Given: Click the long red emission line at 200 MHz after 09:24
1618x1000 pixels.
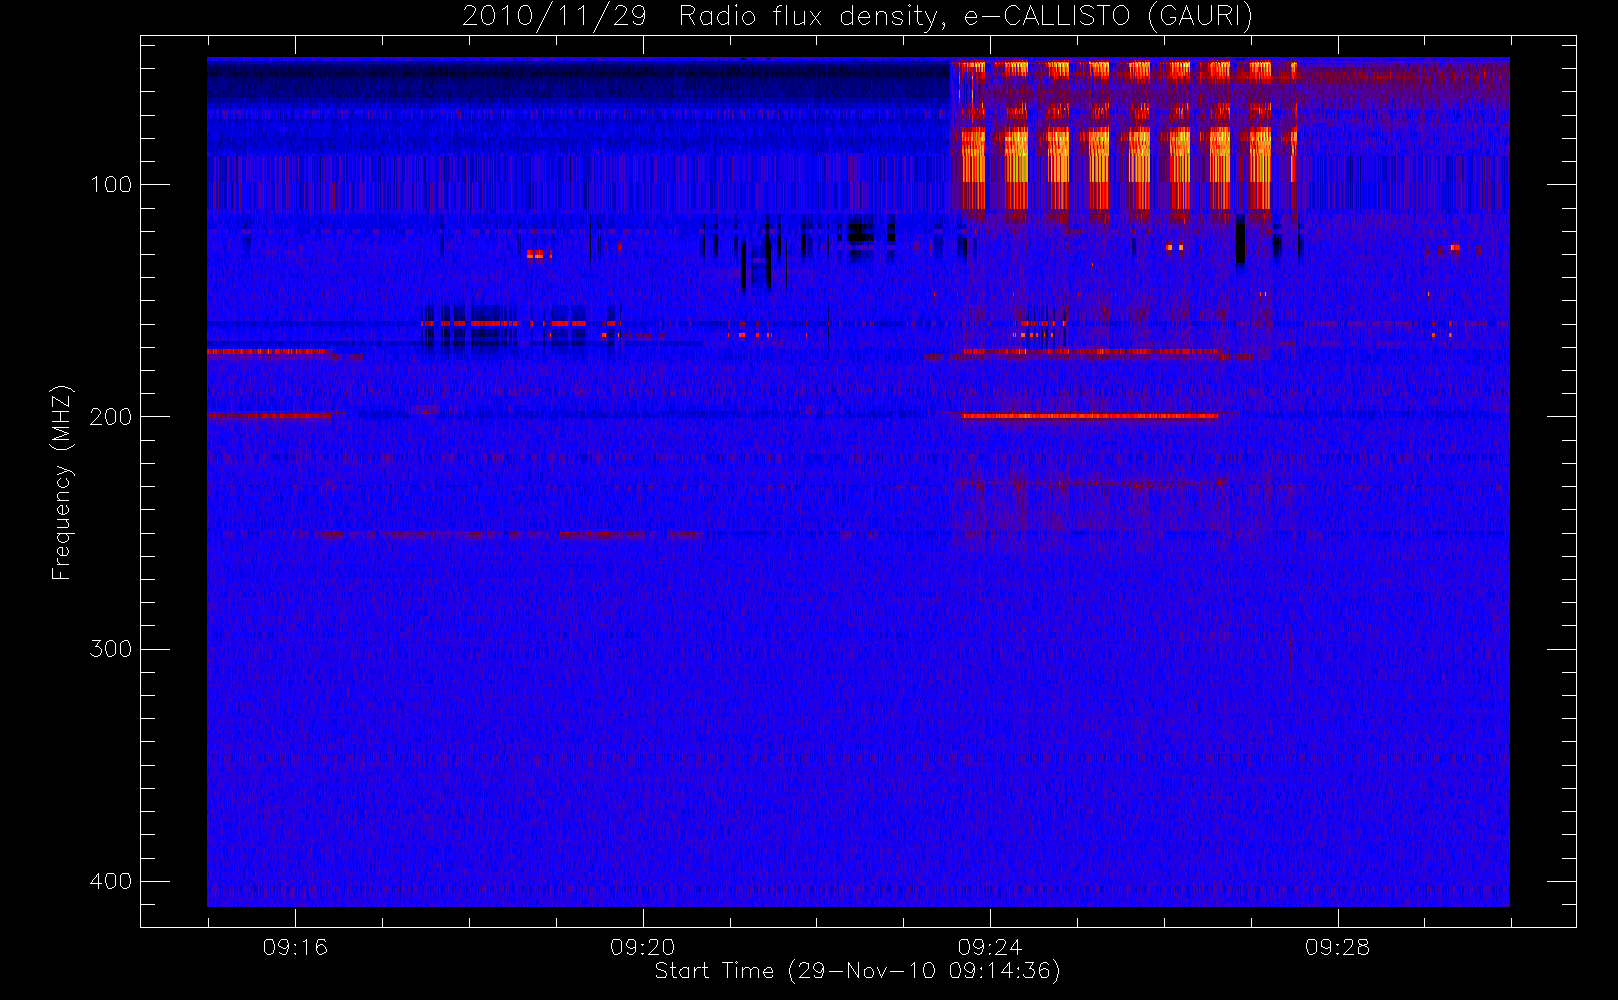Looking at the screenshot, I should (x=1090, y=415).
